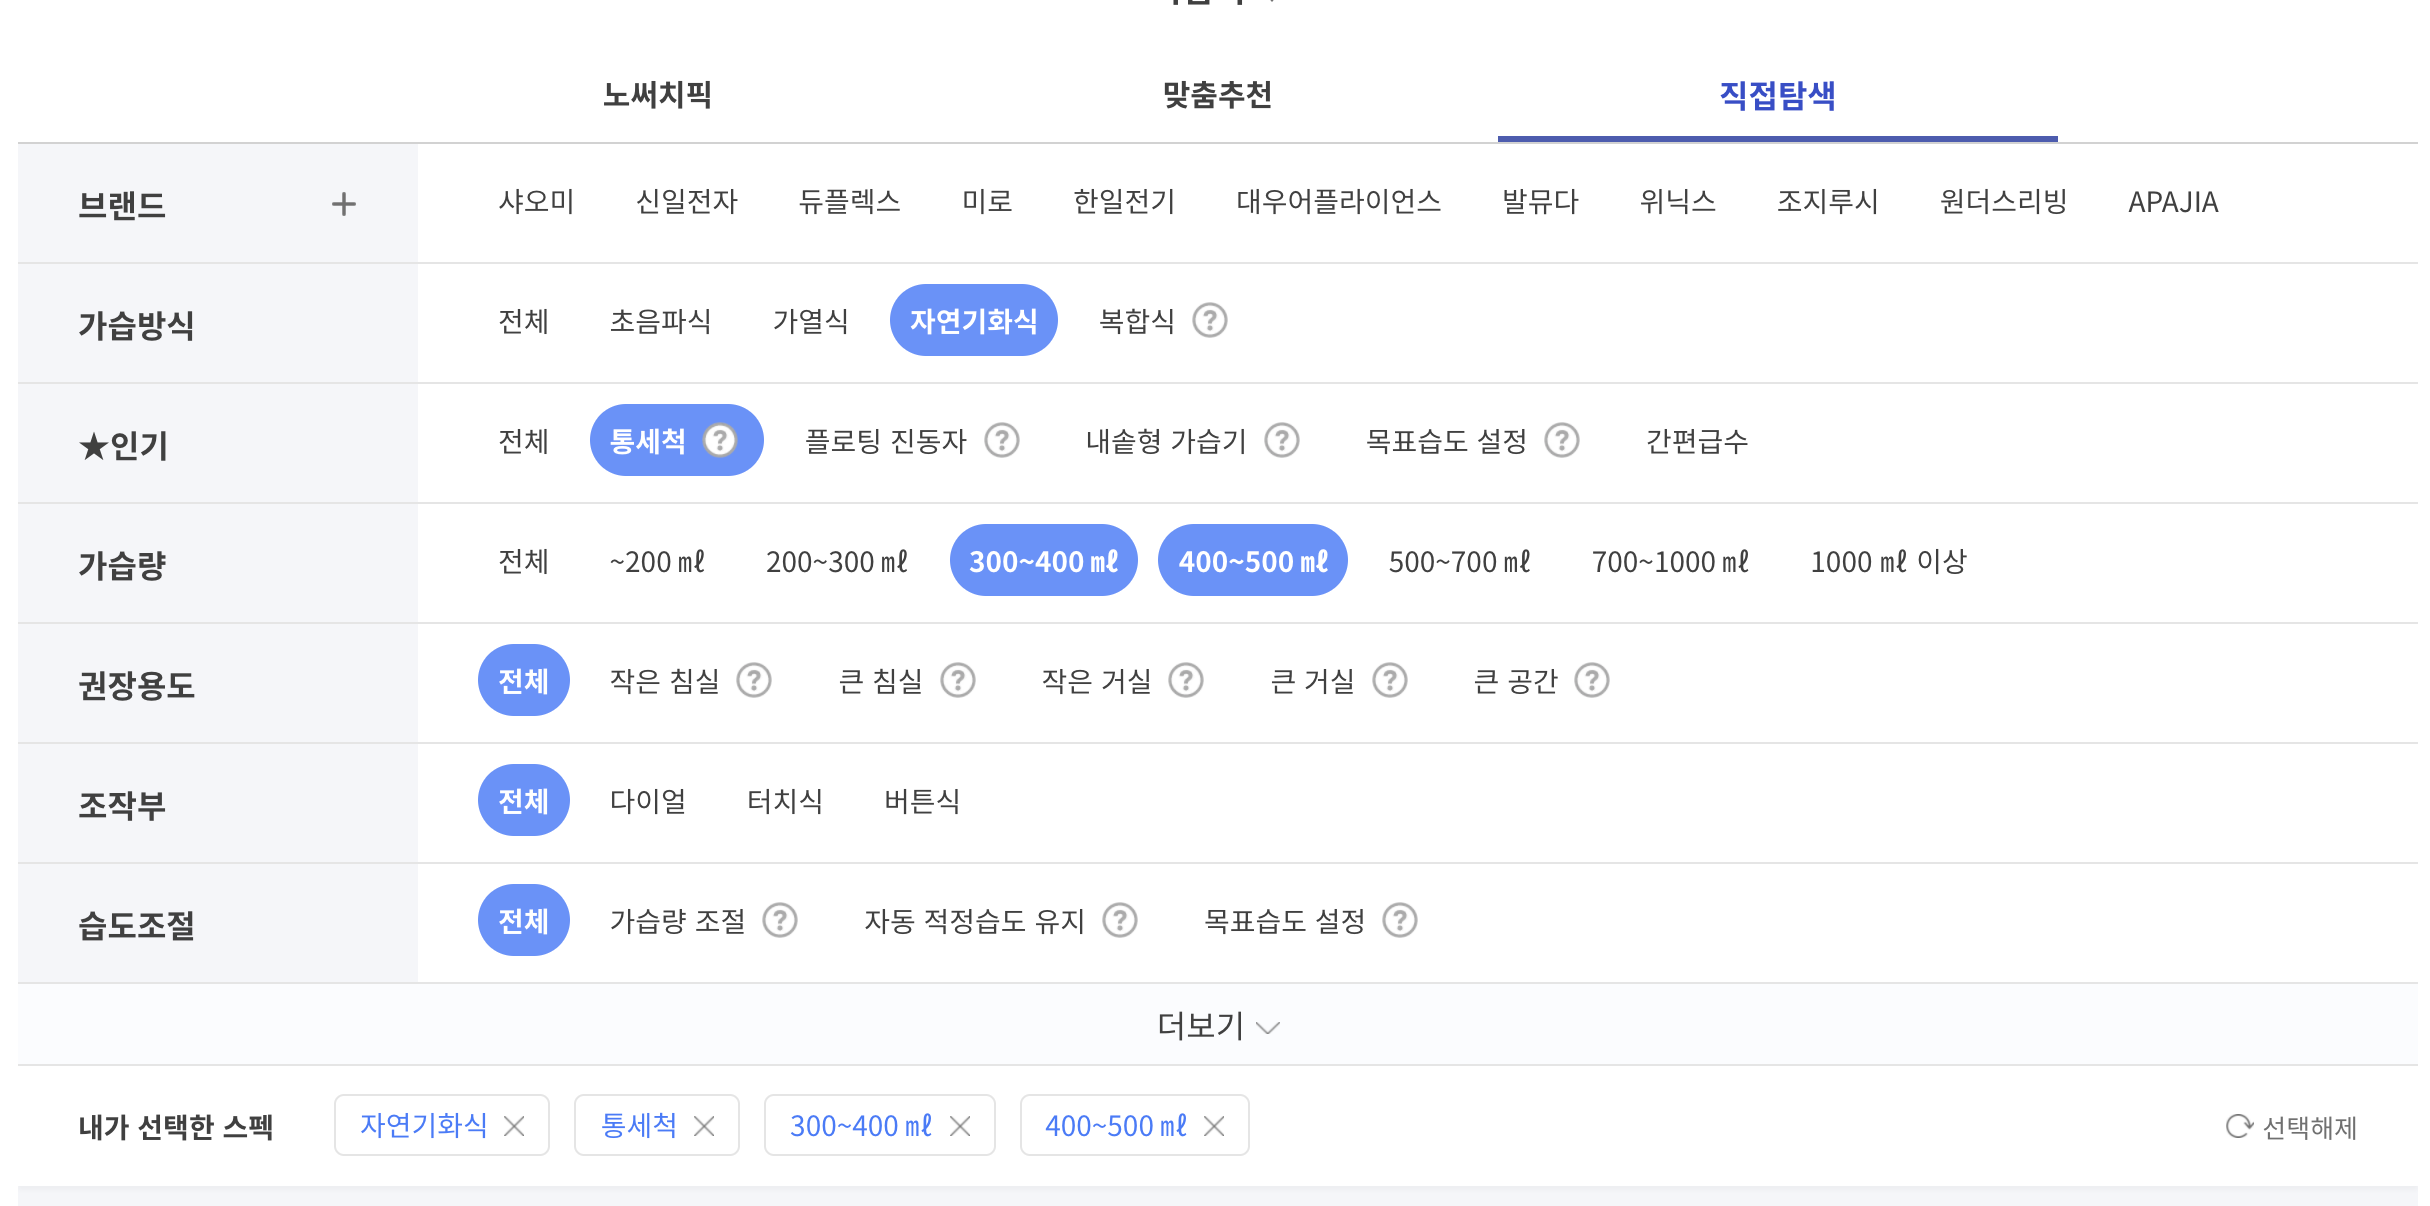This screenshot has width=2430, height=1206.
Task: Expand the 브랜드 list with plus icon
Action: pos(343,204)
